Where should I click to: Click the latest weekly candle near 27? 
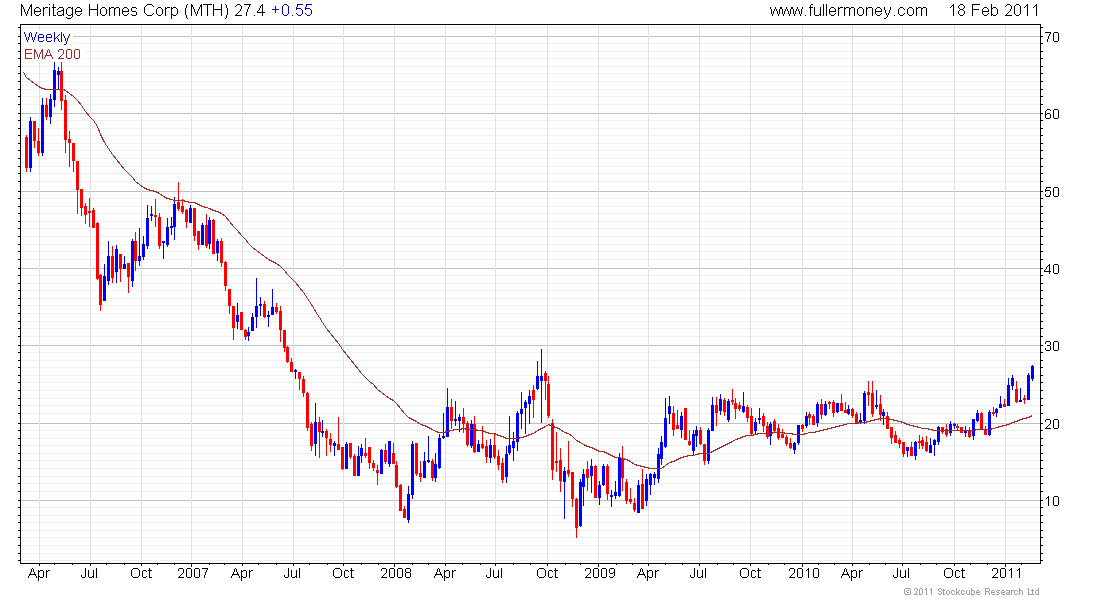click(x=1032, y=373)
